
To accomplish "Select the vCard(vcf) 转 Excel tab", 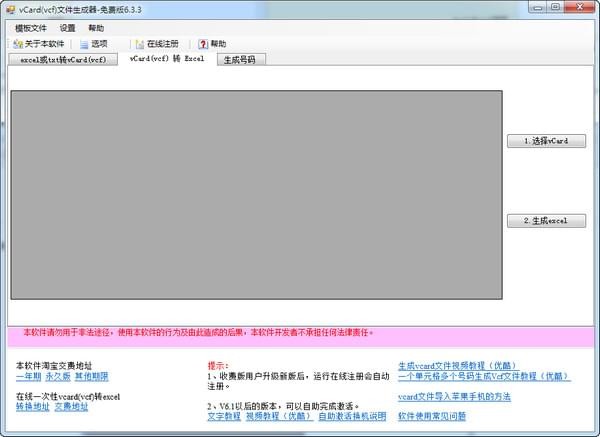I will (x=167, y=59).
